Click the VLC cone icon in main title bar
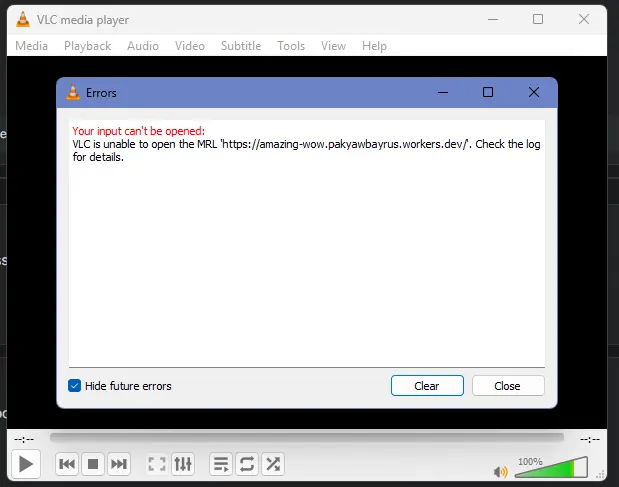 (23, 19)
